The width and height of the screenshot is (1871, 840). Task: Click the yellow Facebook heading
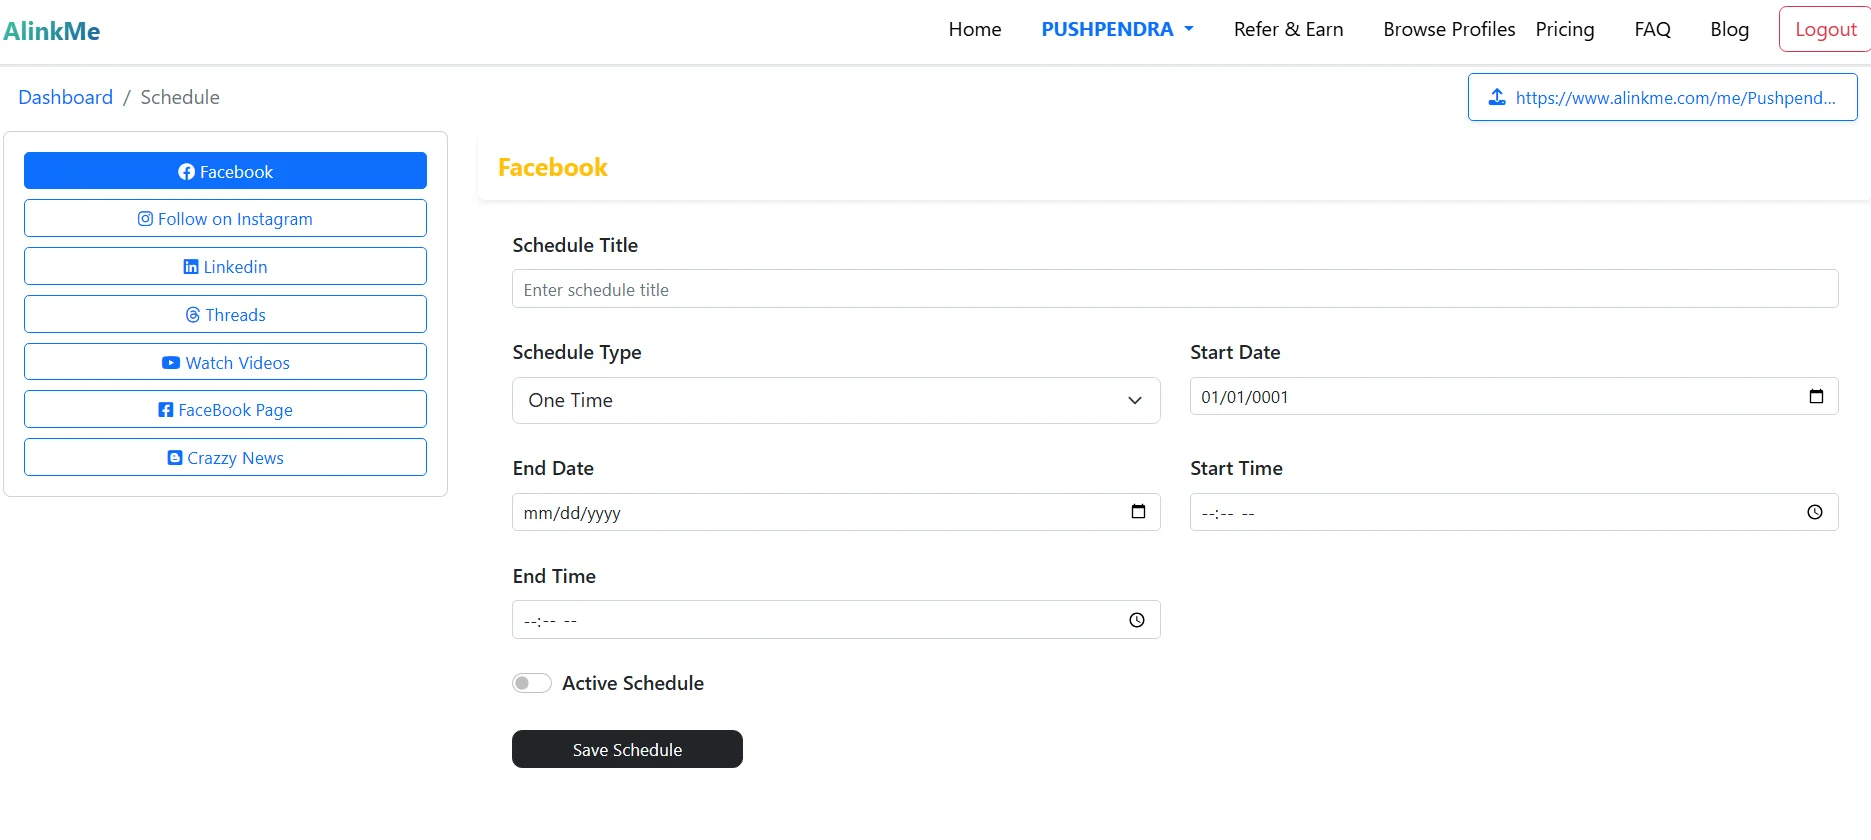(553, 167)
